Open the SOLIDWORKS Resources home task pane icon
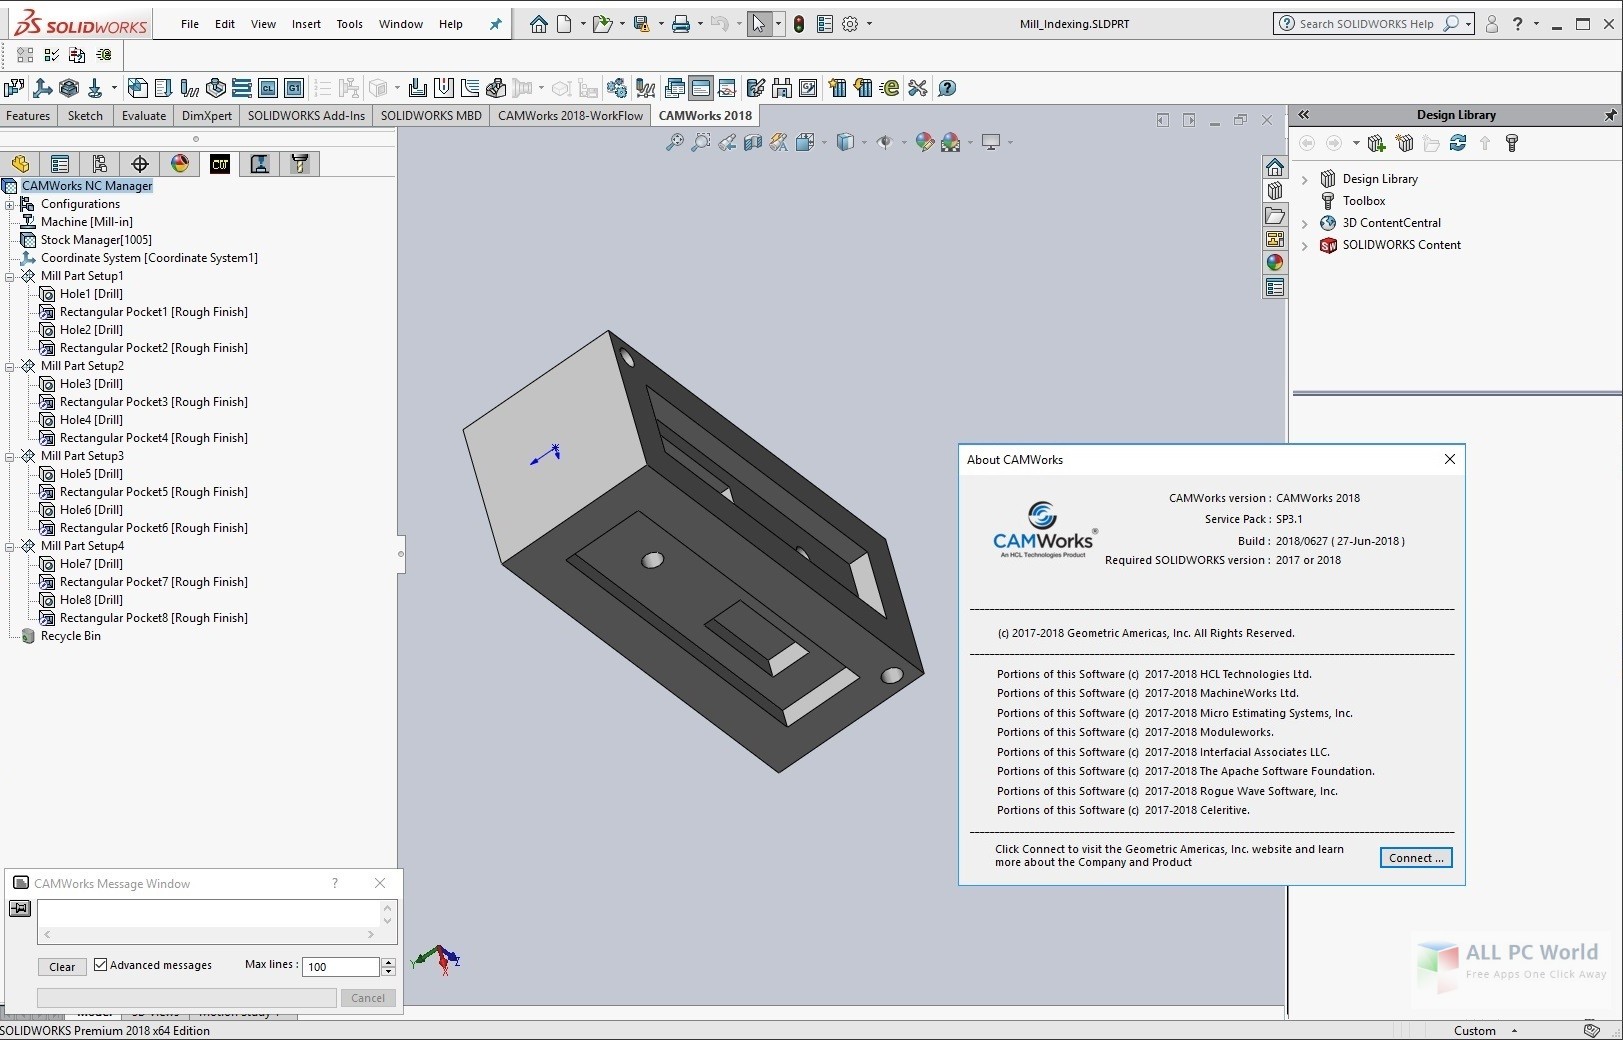The height and width of the screenshot is (1040, 1623). coord(1274,167)
